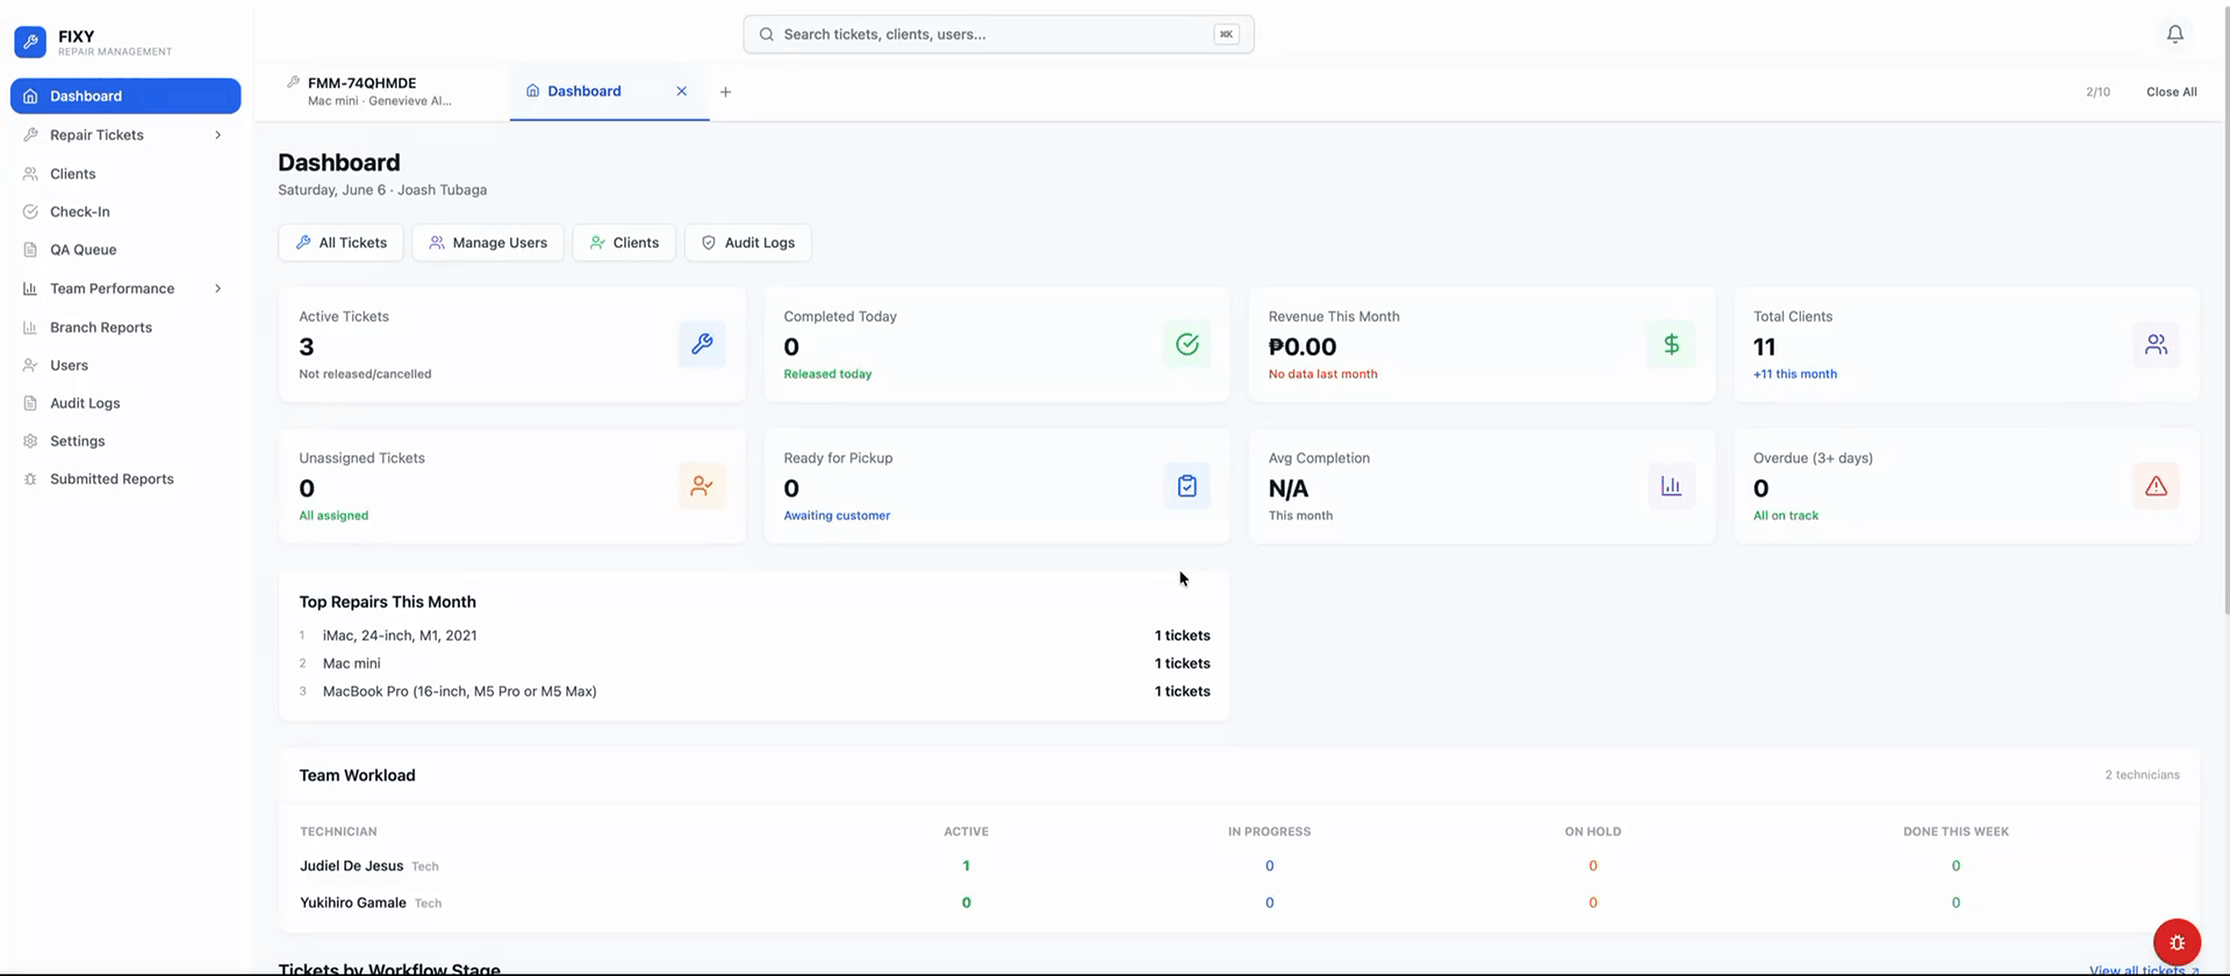
Task: Open a new tab with plus icon
Action: pyautogui.click(x=726, y=92)
